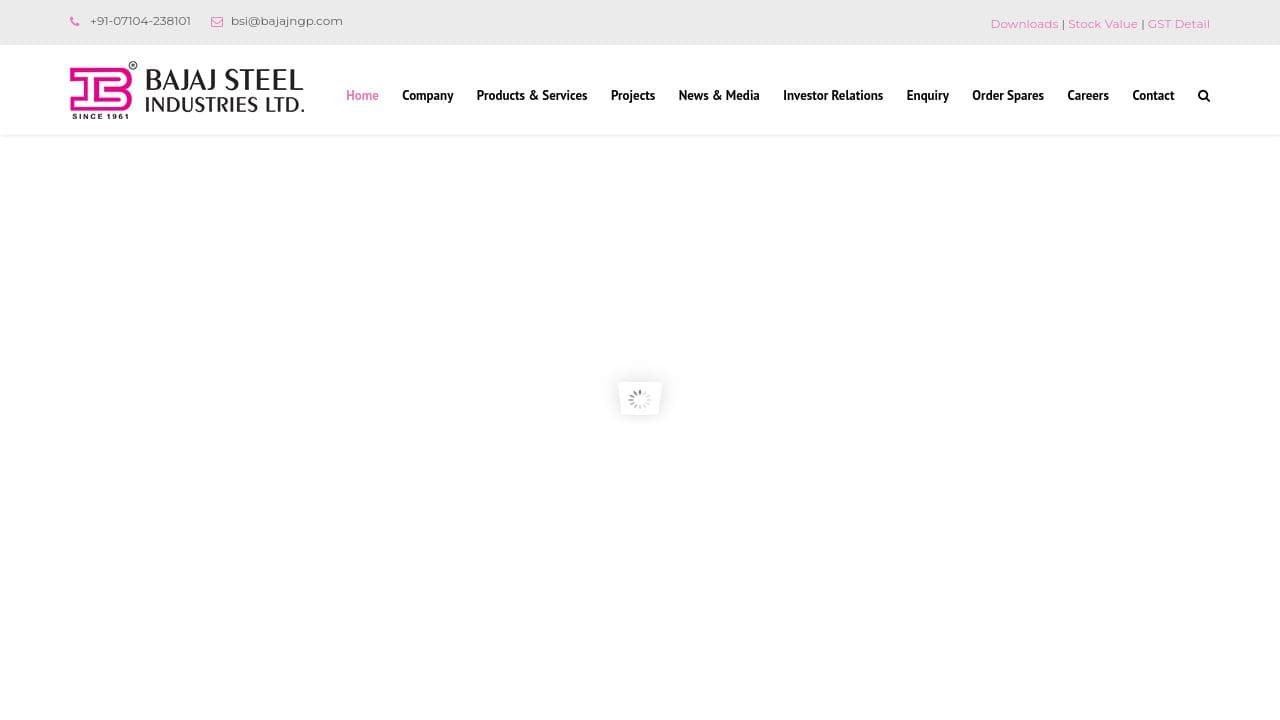Open the Investor Relations menu
The height and width of the screenshot is (720, 1280).
point(833,95)
